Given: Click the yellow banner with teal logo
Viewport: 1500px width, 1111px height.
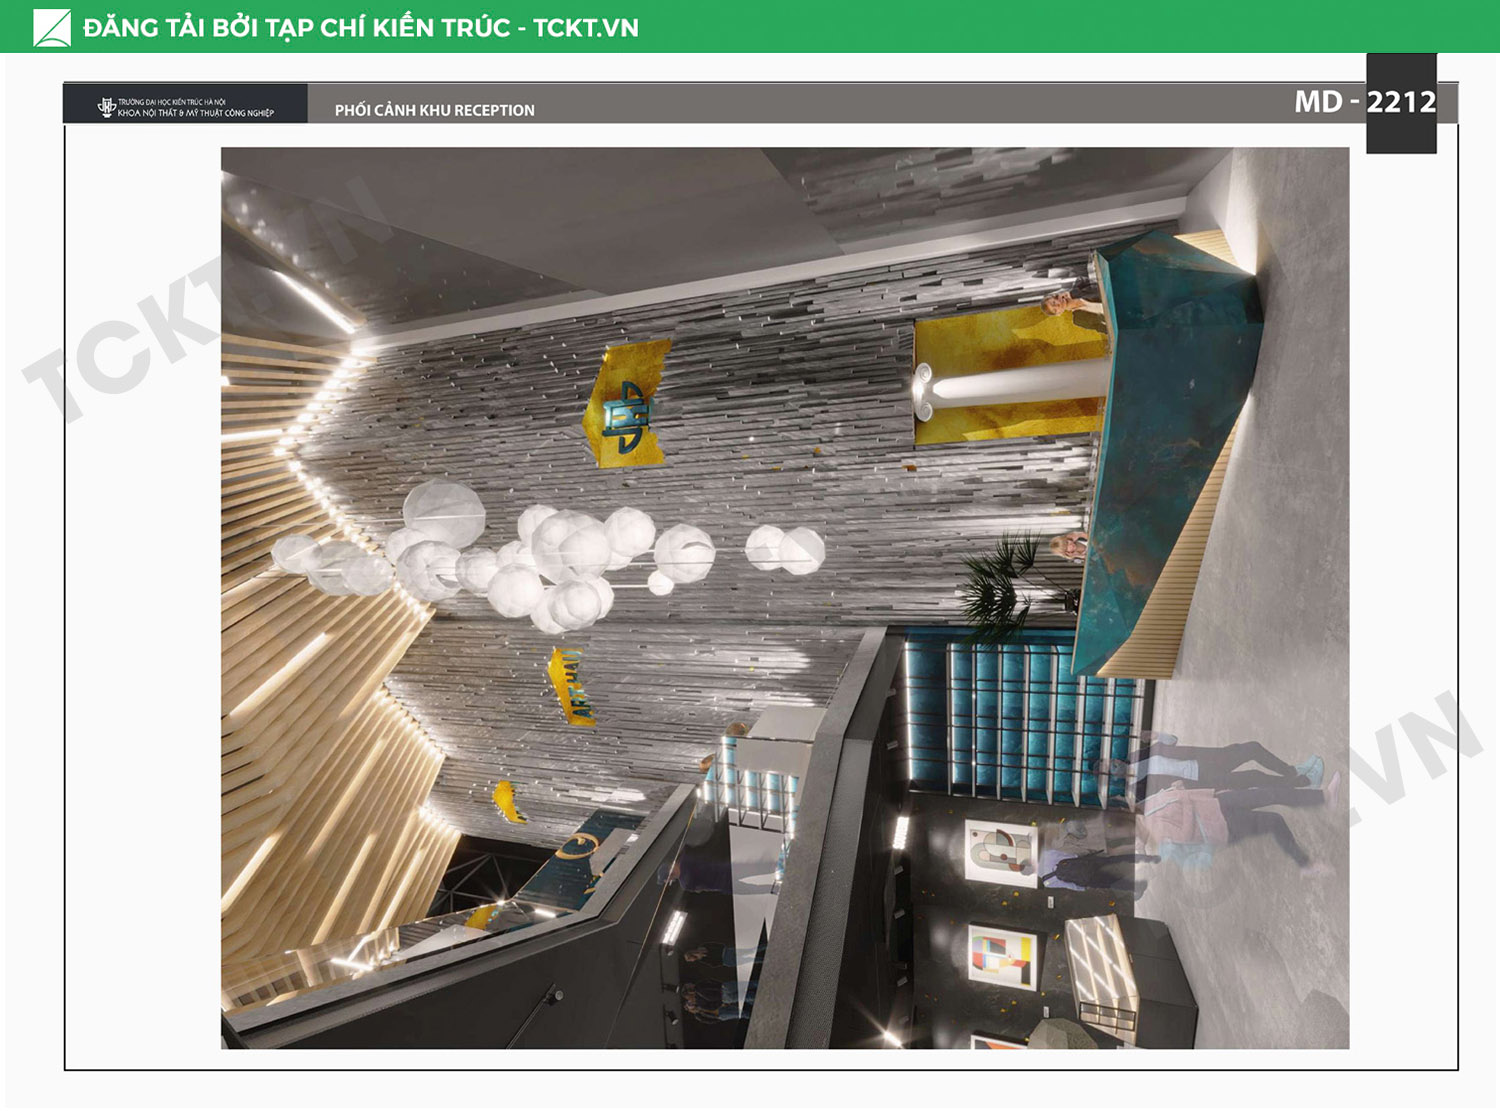Looking at the screenshot, I should pyautogui.click(x=627, y=404).
